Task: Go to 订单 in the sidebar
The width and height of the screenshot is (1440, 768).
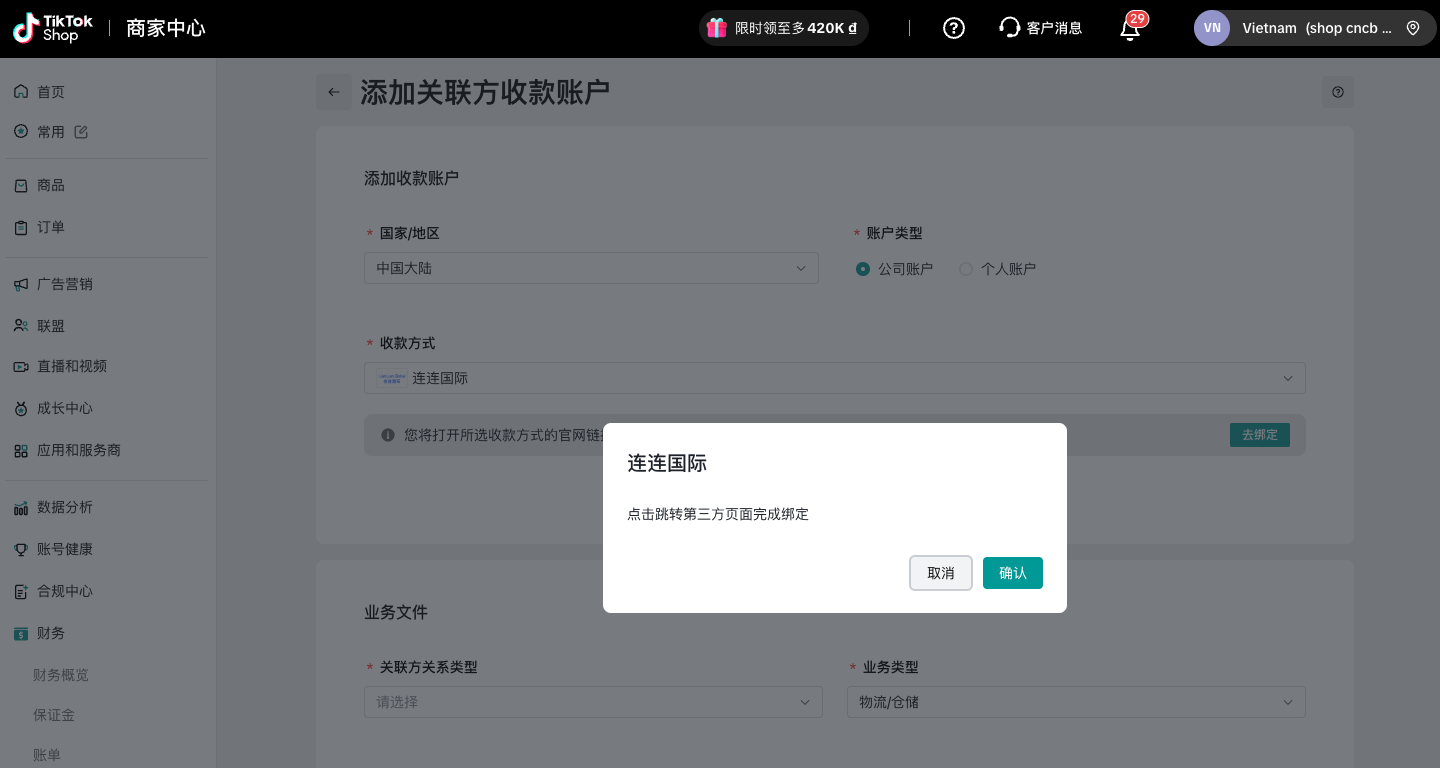Action: [51, 227]
